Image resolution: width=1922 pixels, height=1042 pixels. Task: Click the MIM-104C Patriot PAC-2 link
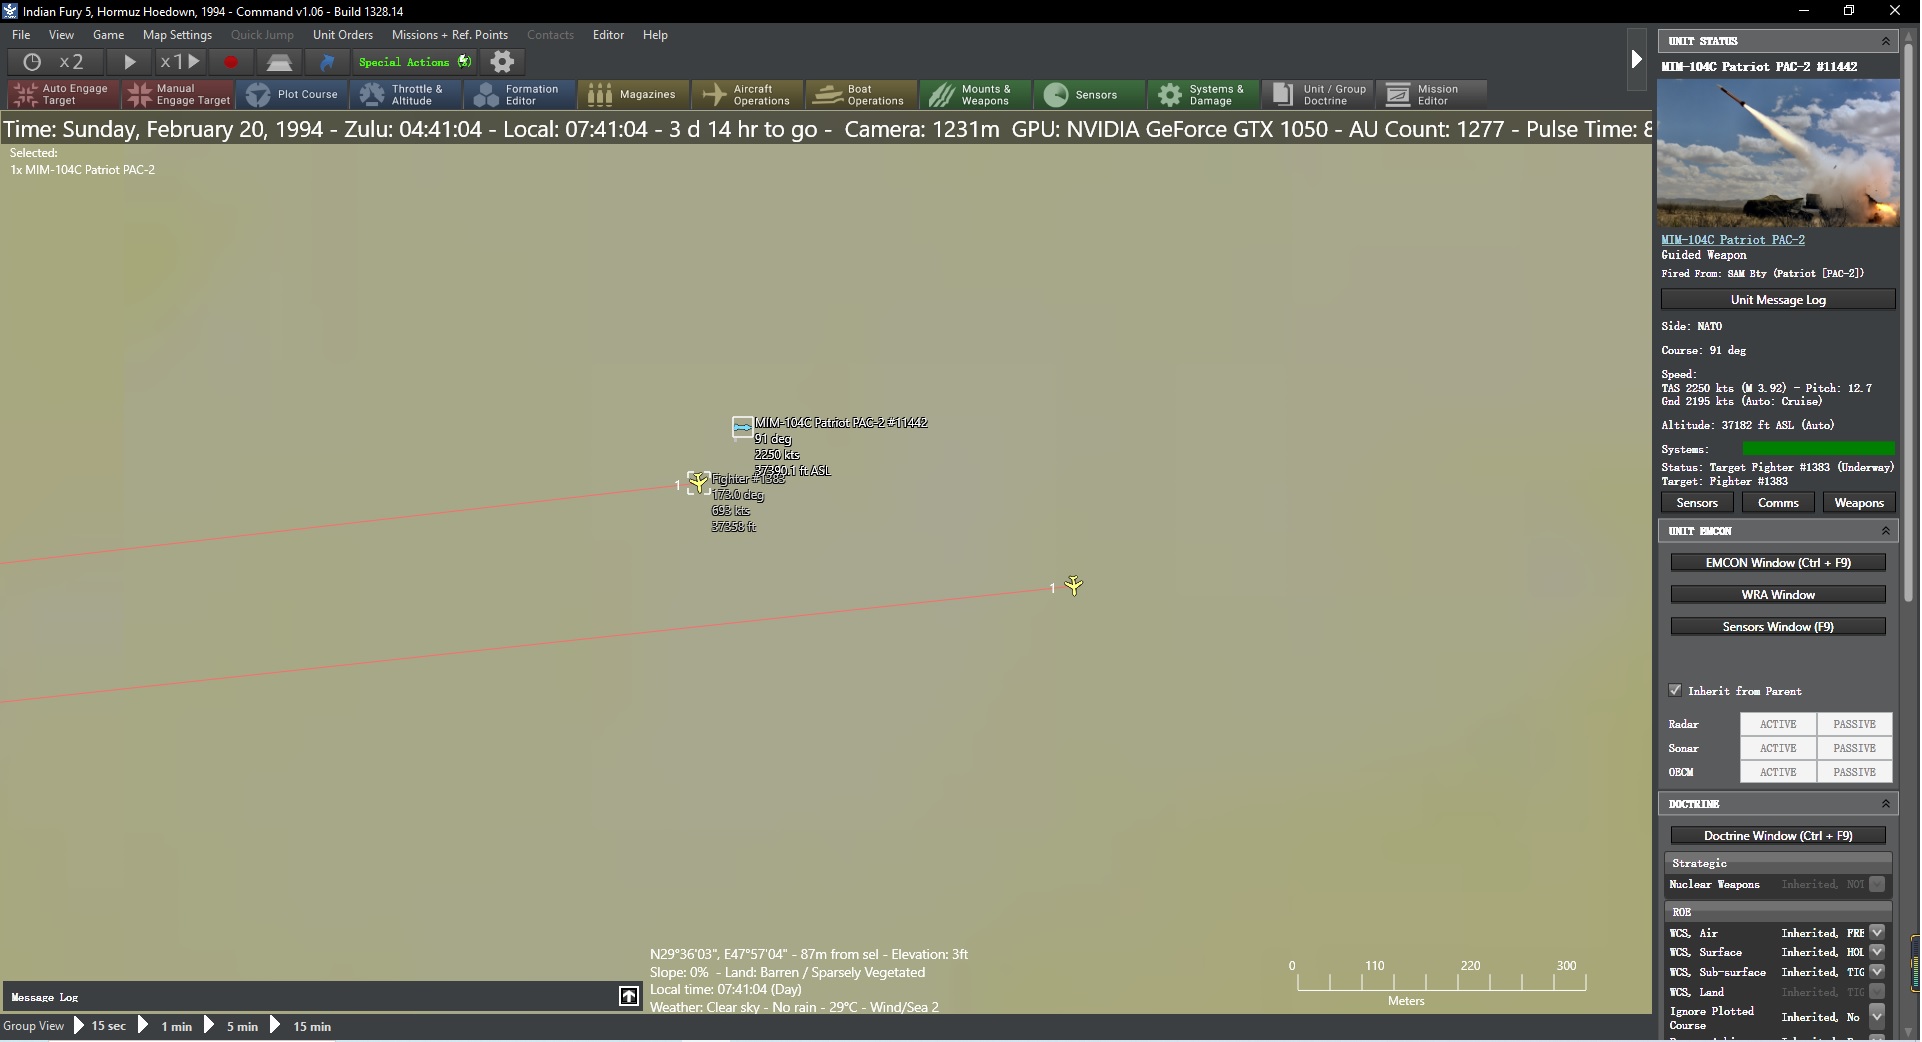point(1735,239)
